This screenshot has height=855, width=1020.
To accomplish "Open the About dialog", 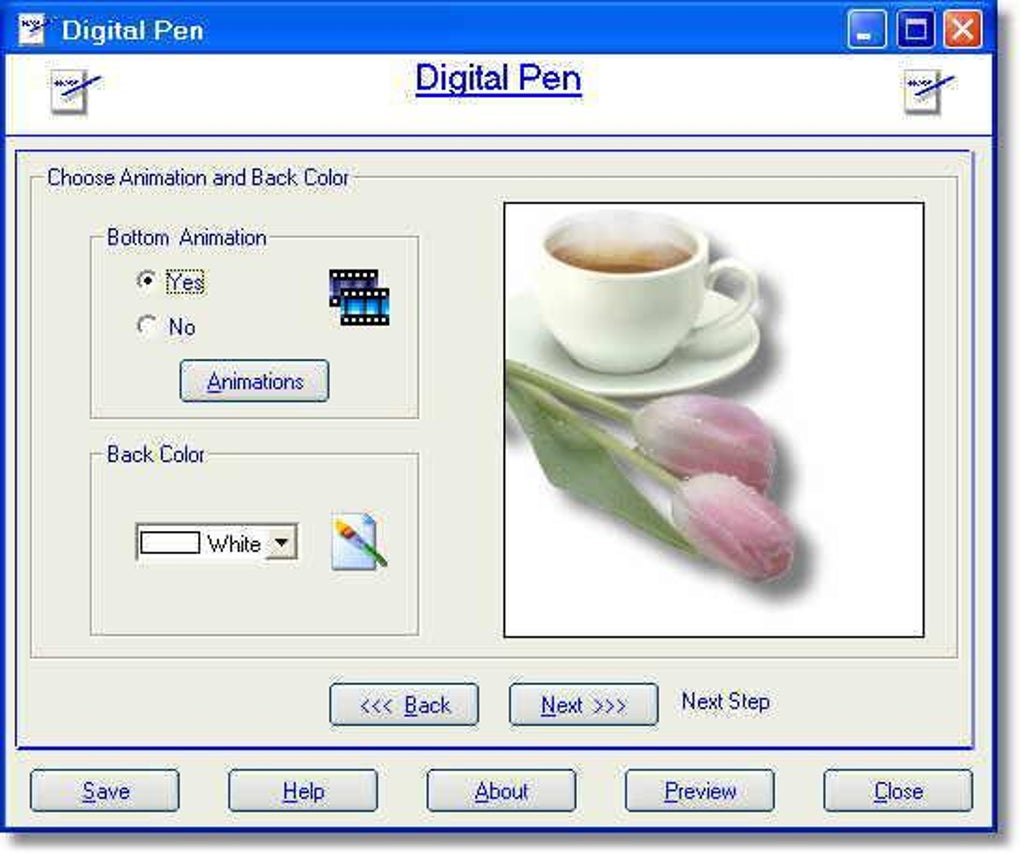I will click(x=500, y=791).
